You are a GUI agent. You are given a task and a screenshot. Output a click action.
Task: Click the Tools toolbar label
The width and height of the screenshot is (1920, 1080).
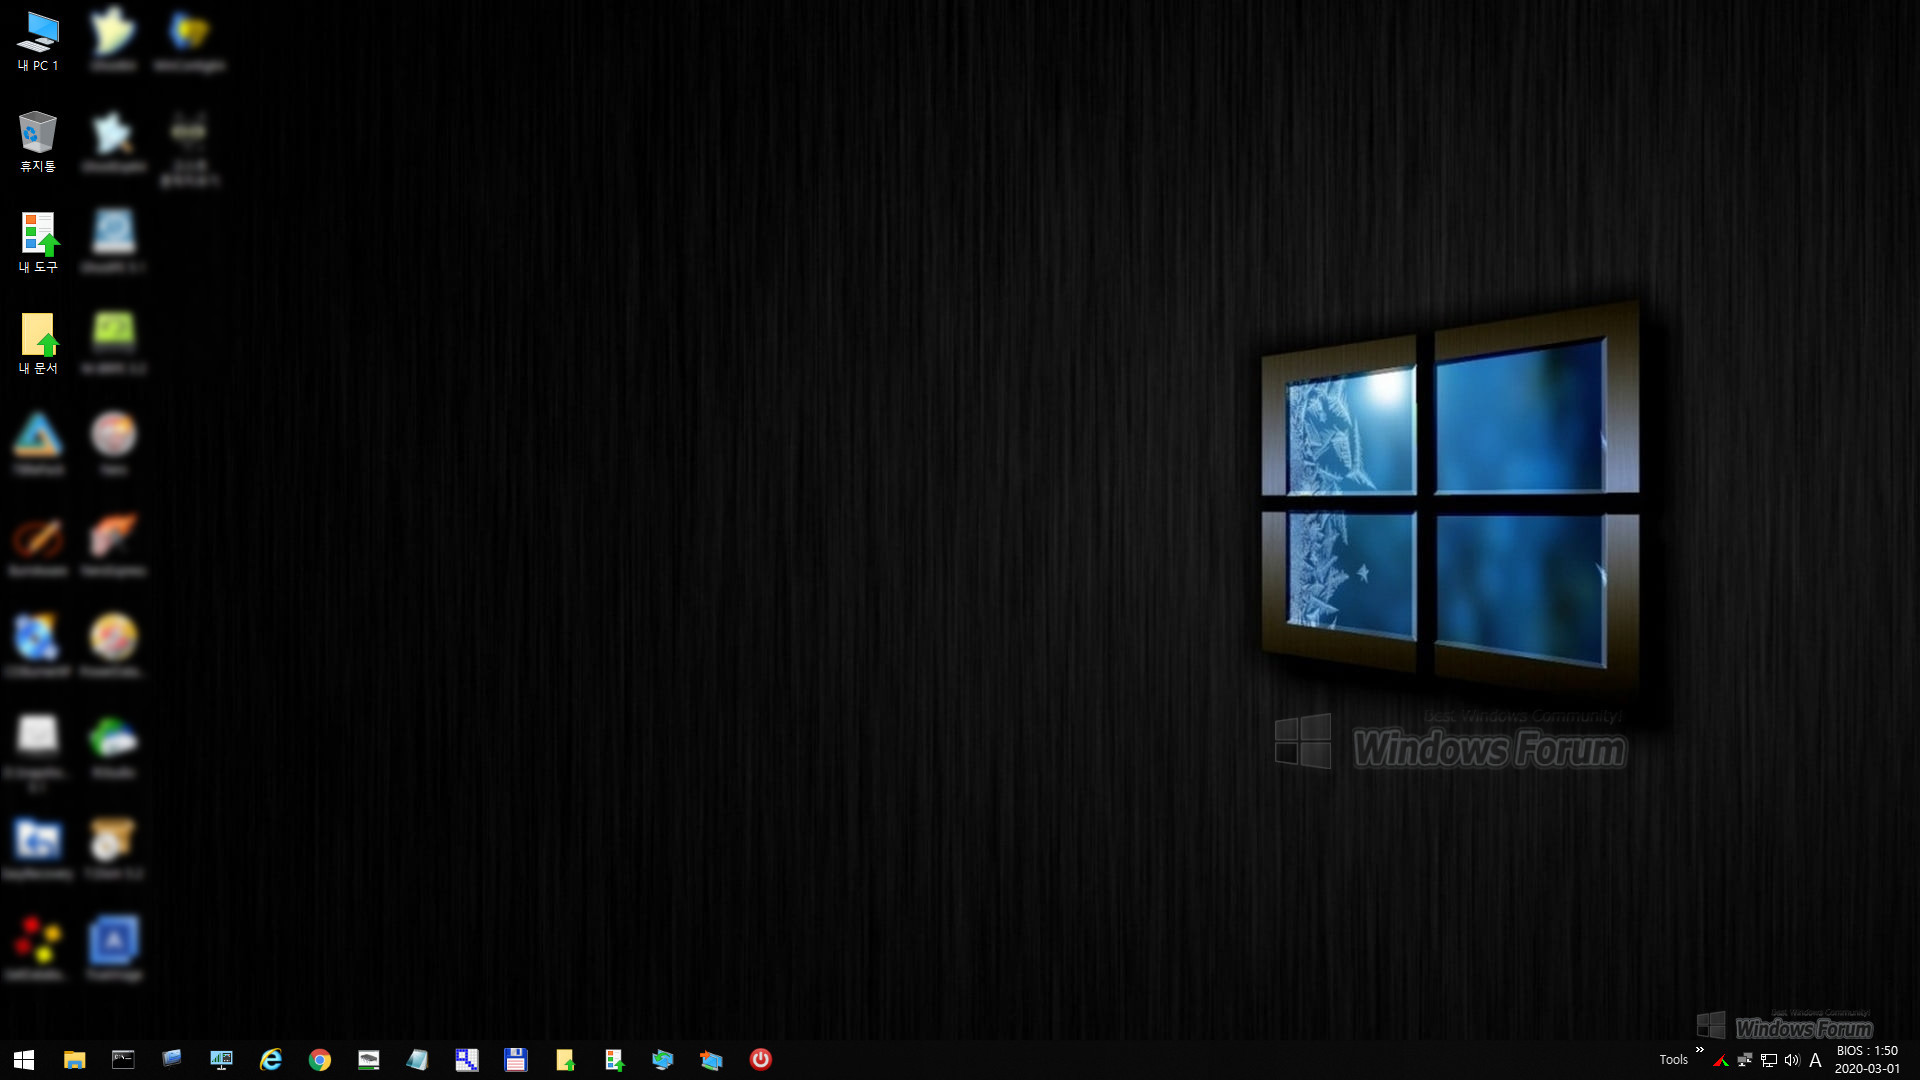[x=1673, y=1060]
